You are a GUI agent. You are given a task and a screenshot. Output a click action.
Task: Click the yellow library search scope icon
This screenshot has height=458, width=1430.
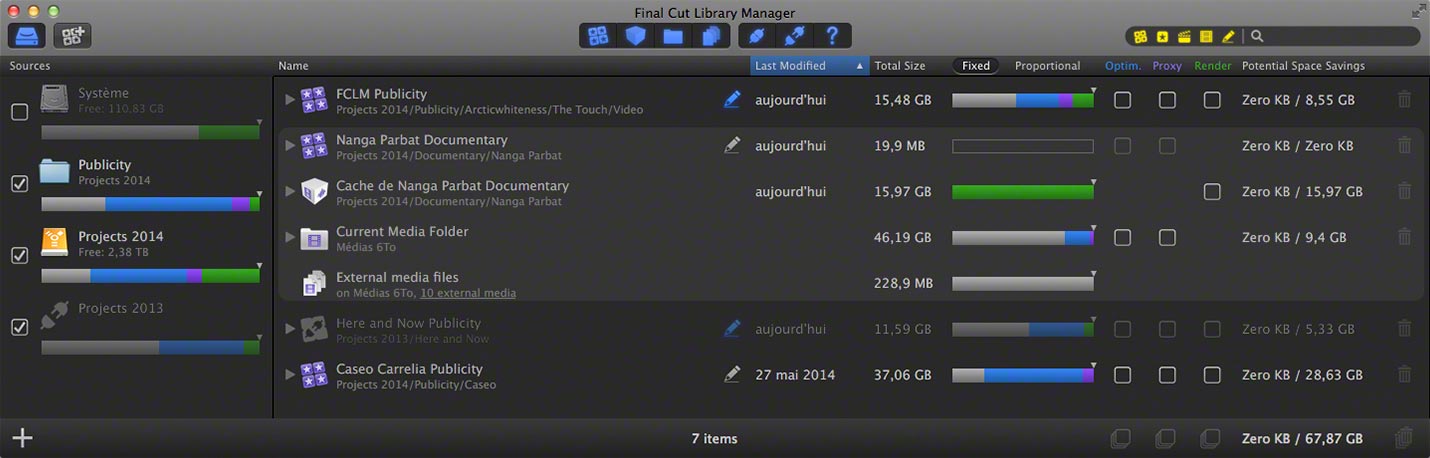pos(1141,36)
